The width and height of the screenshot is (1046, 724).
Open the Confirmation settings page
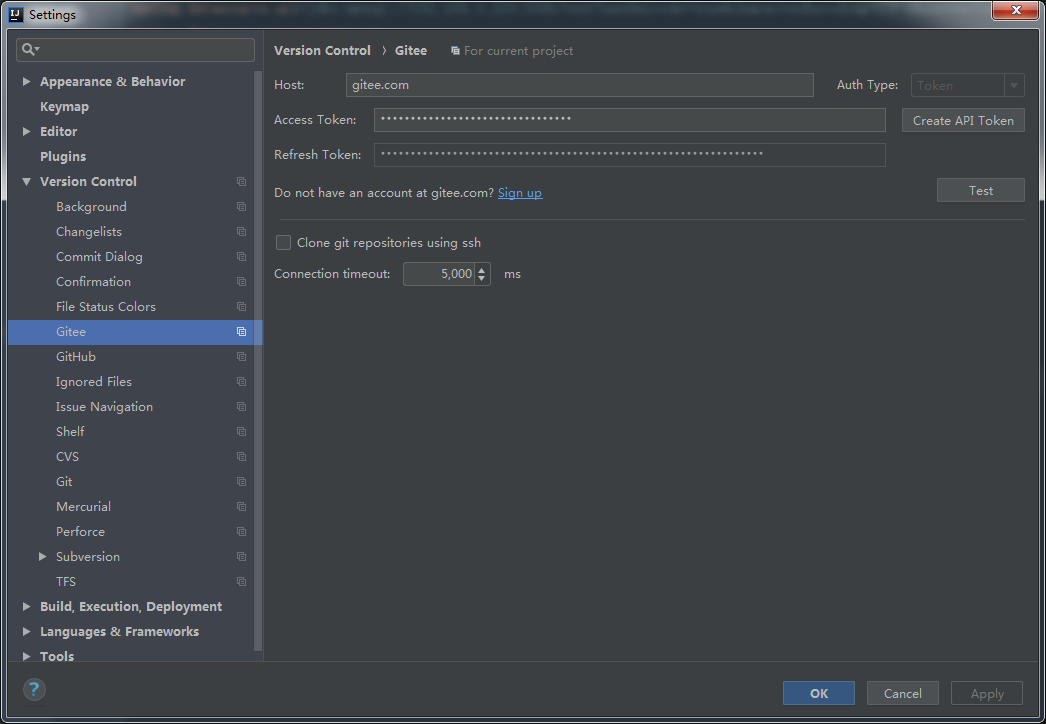tap(93, 282)
